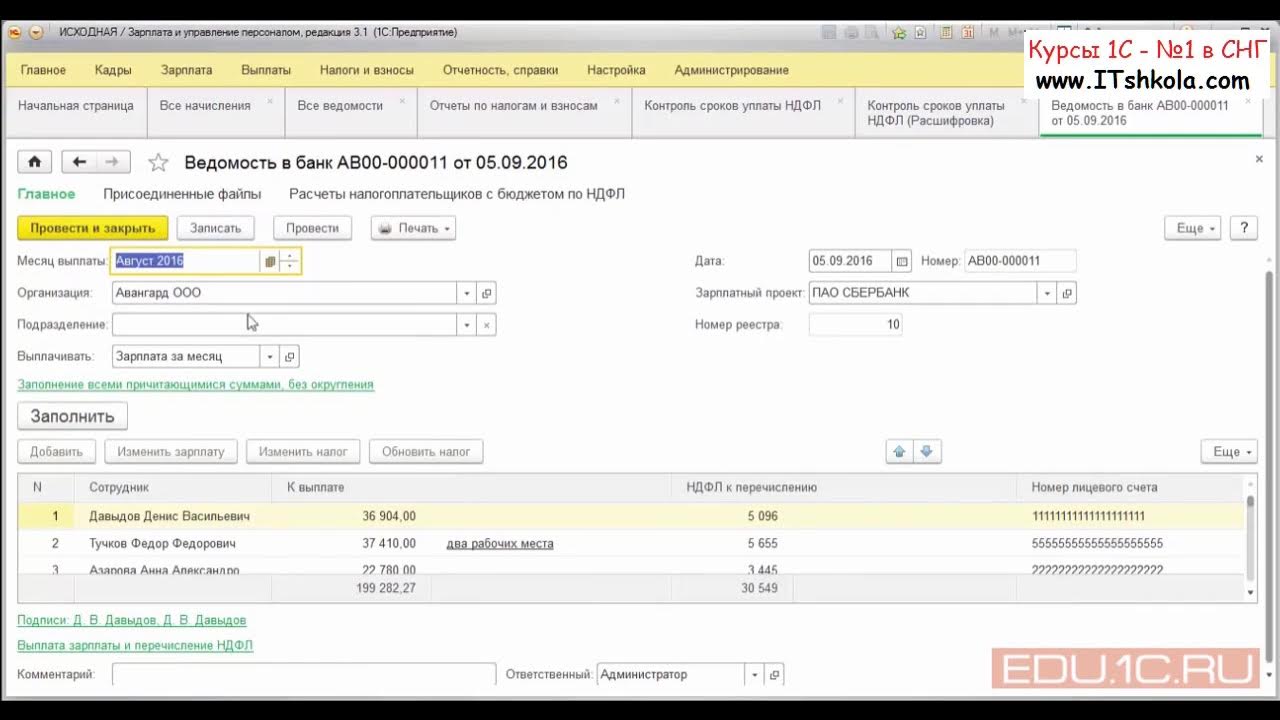Image resolution: width=1280 pixels, height=720 pixels.
Task: Click the Записать button
Action: 216,228
